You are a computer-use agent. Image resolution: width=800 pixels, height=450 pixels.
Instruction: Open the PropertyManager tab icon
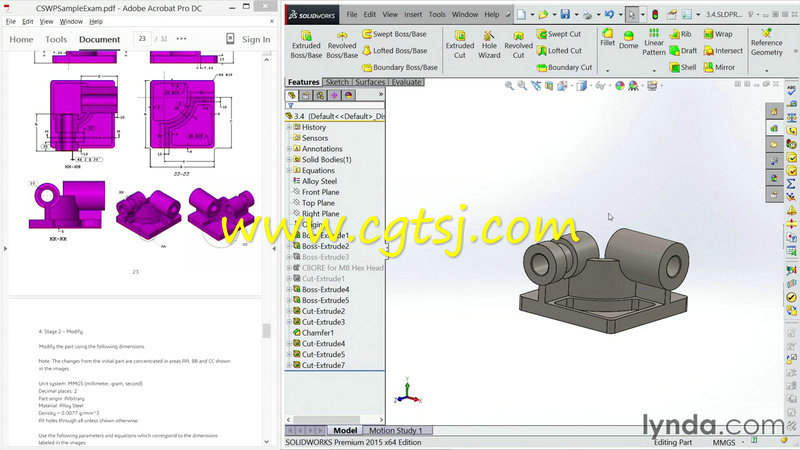[306, 95]
